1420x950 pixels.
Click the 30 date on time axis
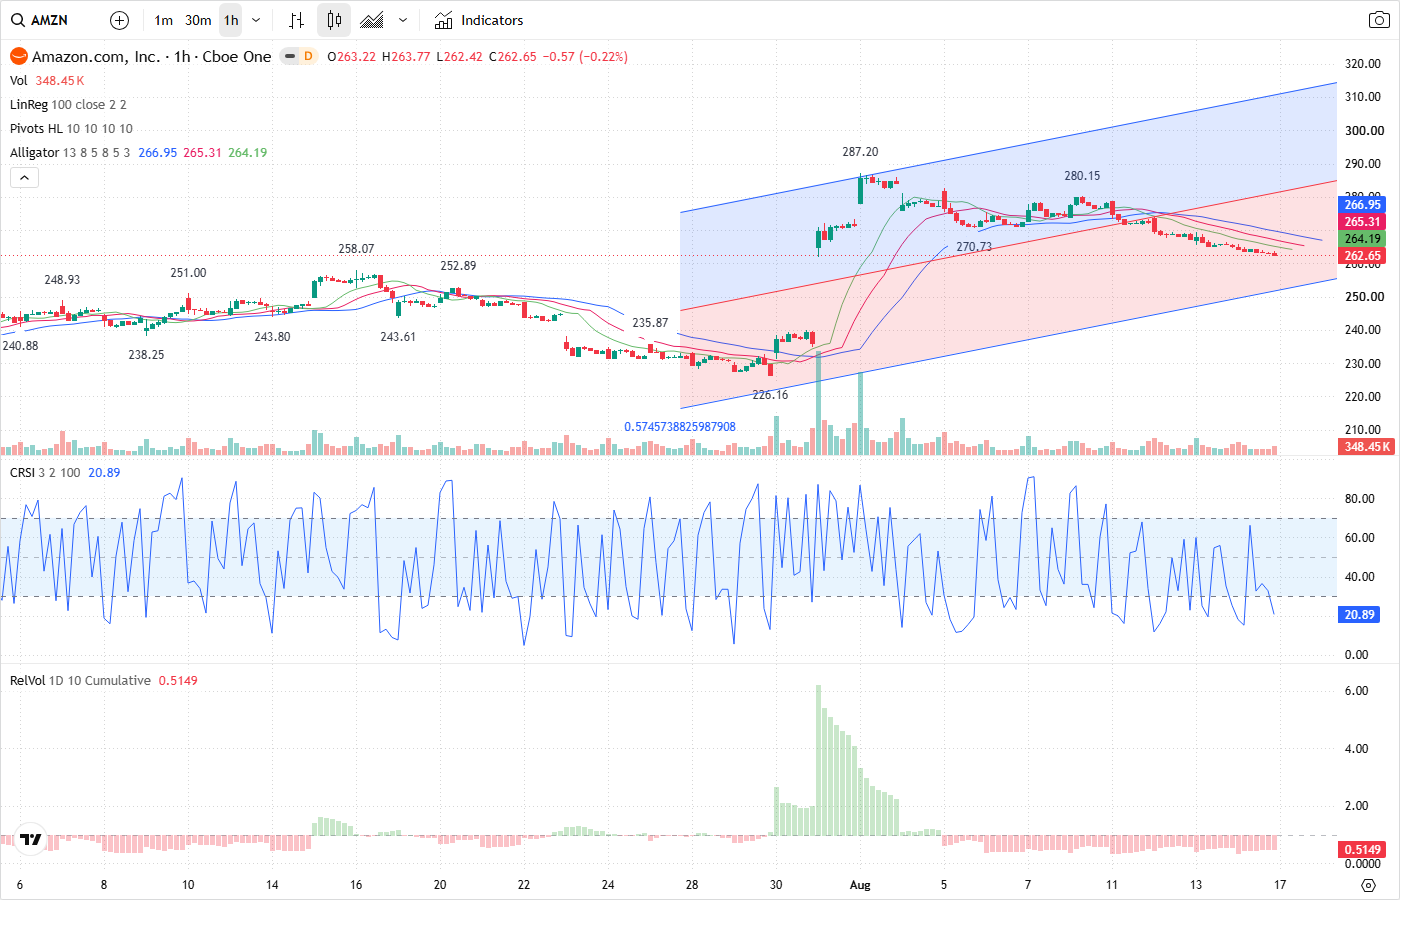pyautogui.click(x=776, y=885)
